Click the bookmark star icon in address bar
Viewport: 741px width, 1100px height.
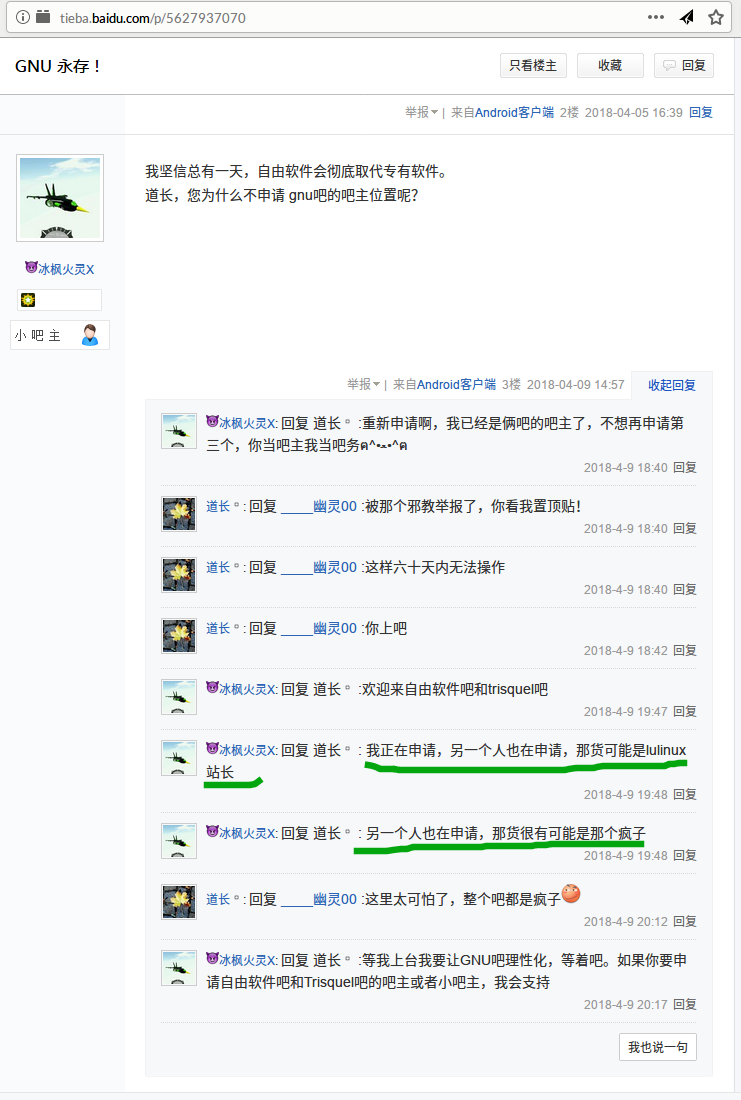click(x=715, y=18)
